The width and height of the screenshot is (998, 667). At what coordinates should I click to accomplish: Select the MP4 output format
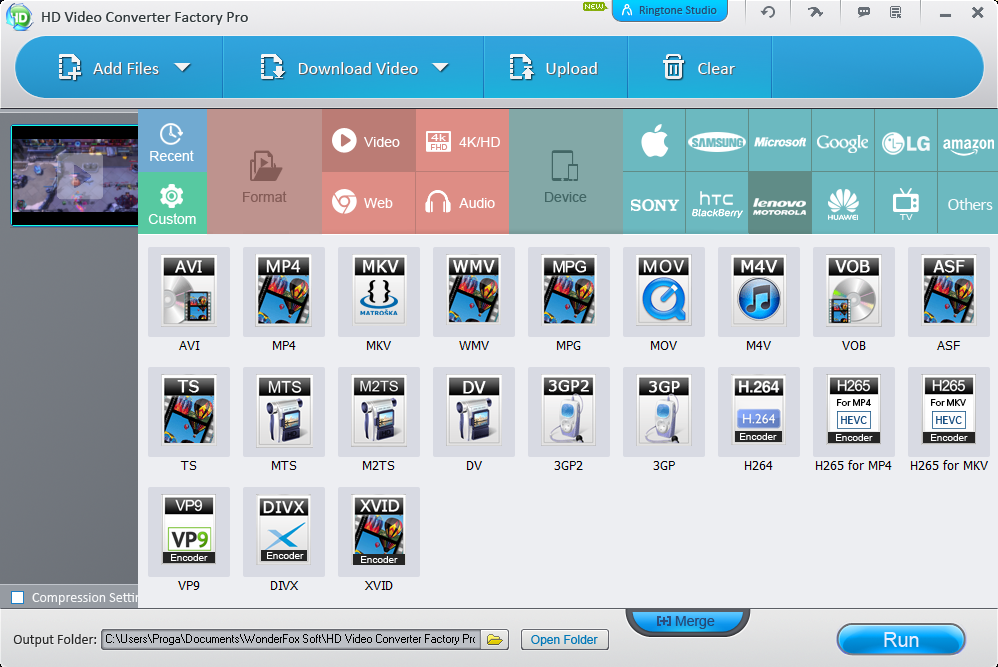(x=284, y=292)
